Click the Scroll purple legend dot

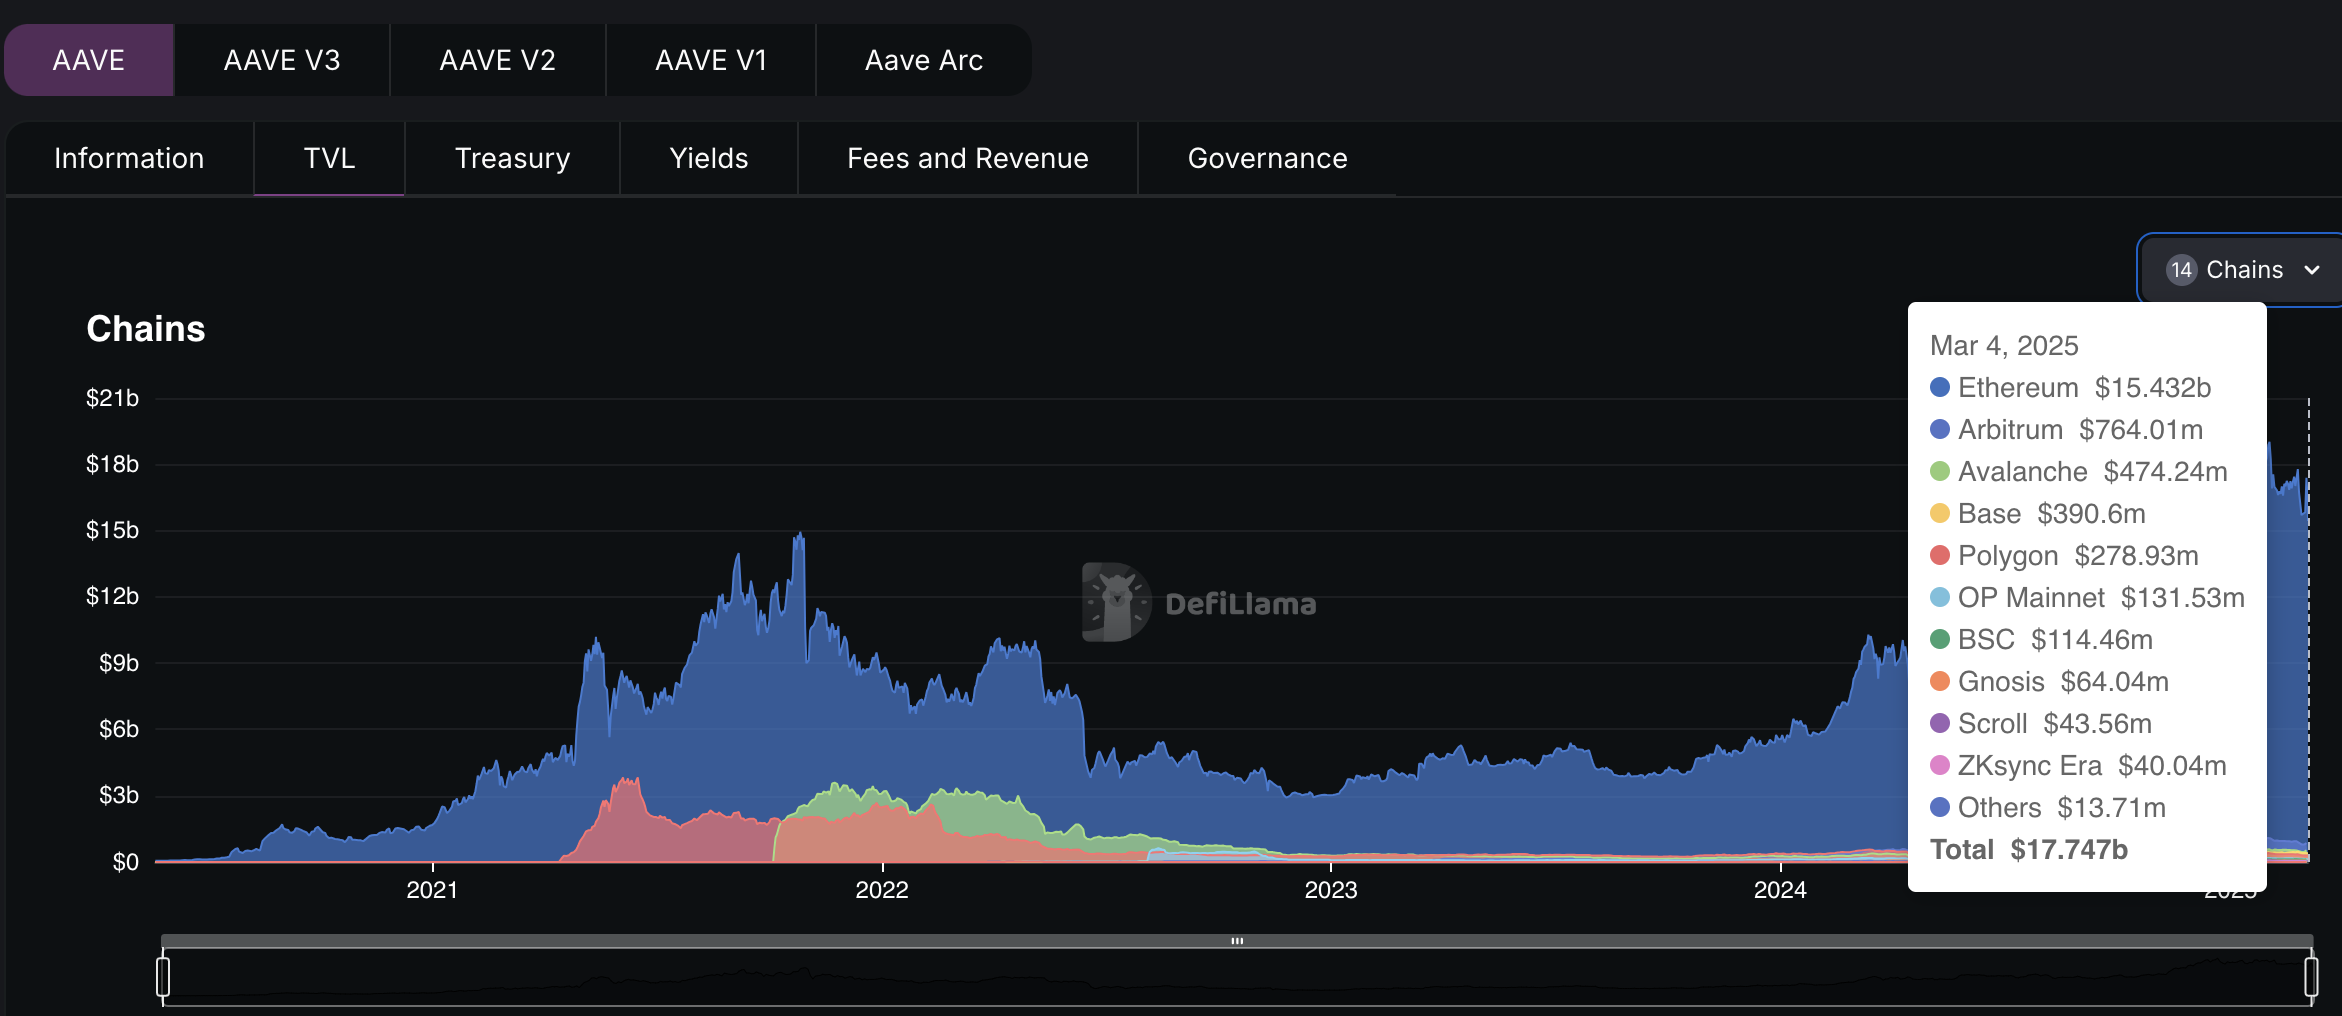pyautogui.click(x=1940, y=724)
